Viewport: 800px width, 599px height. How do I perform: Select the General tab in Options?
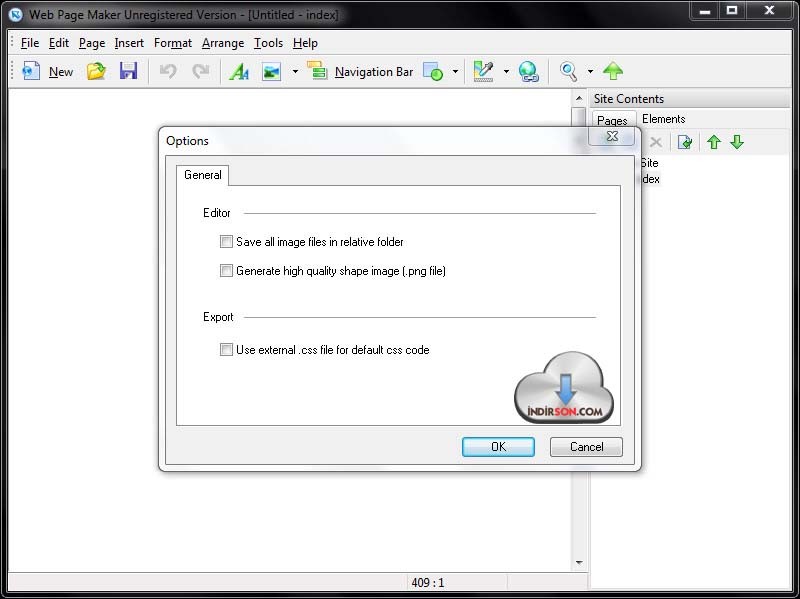[x=203, y=175]
